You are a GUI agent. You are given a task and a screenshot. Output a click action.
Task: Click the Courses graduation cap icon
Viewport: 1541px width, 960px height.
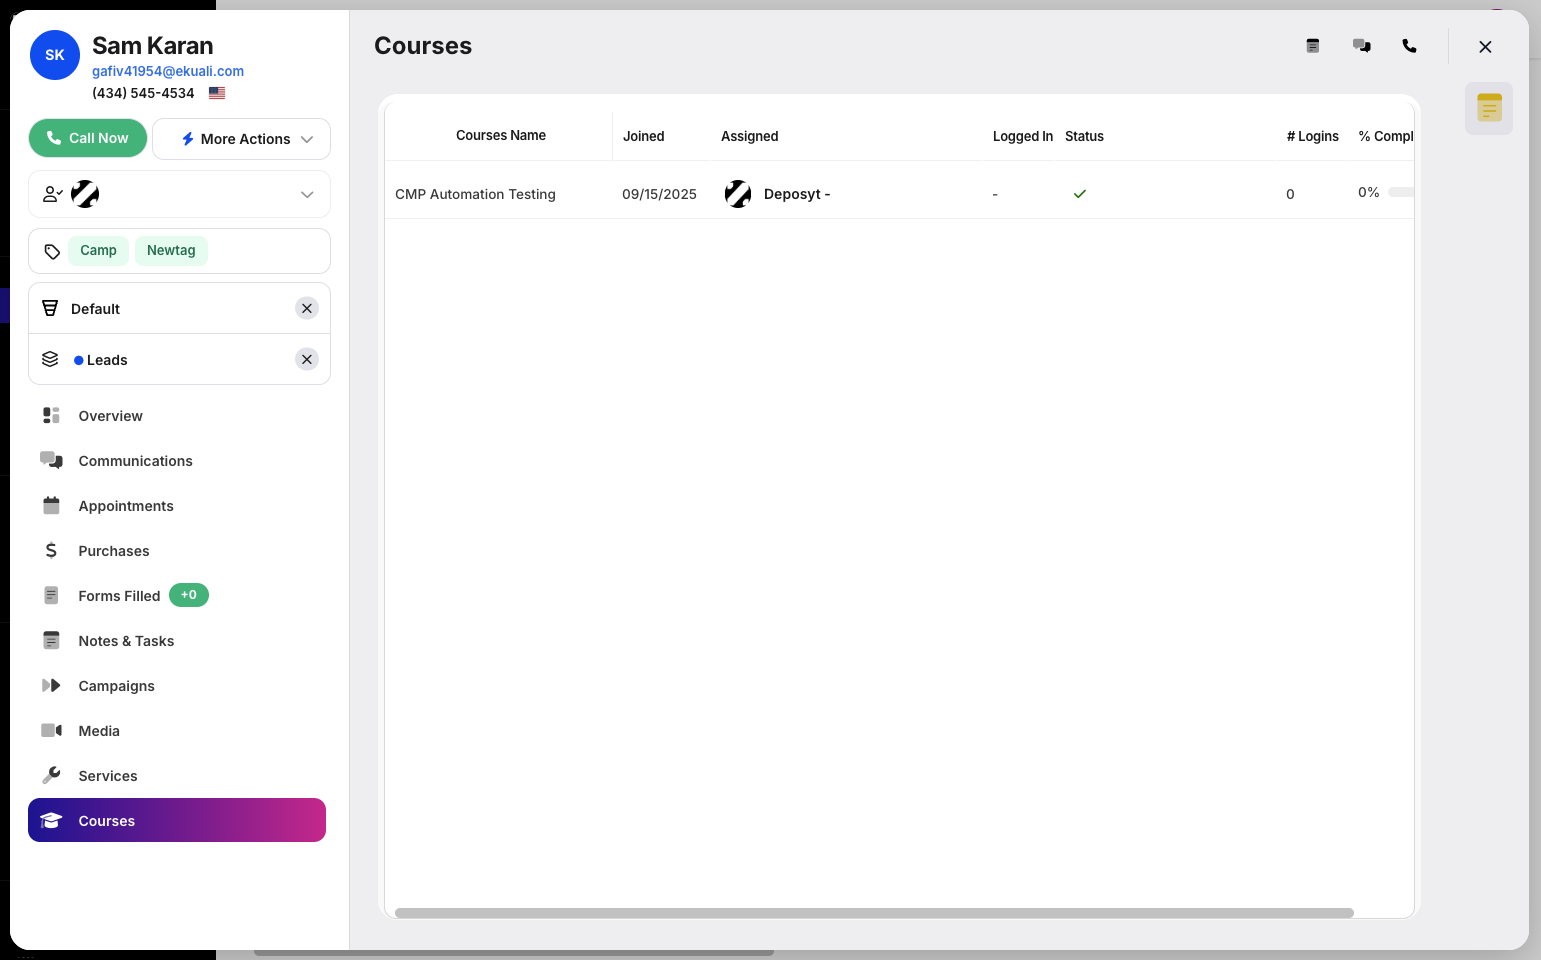[51, 820]
